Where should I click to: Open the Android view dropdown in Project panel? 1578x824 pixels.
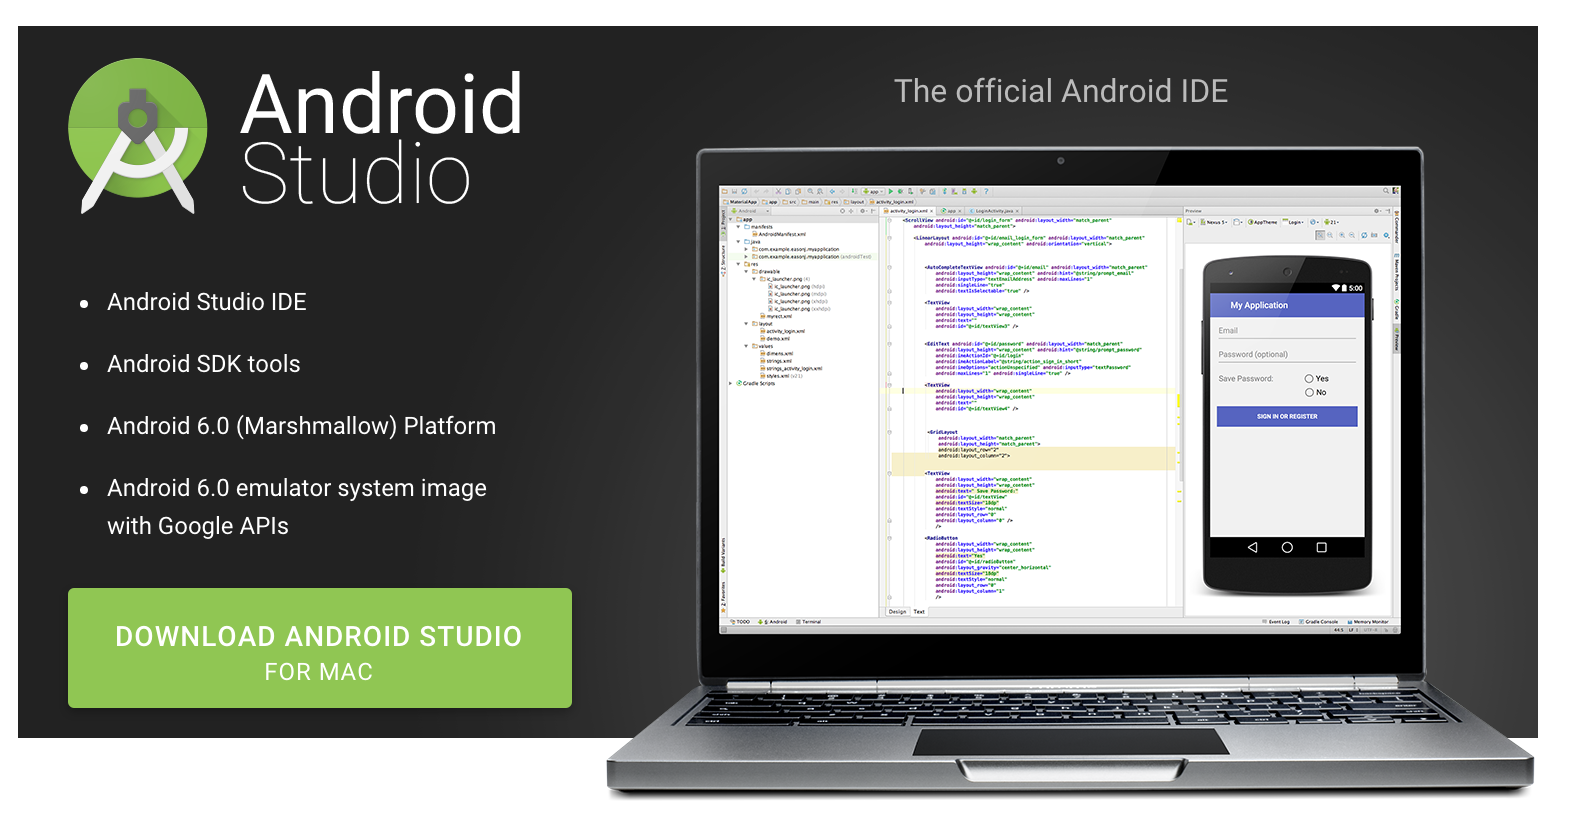point(750,211)
